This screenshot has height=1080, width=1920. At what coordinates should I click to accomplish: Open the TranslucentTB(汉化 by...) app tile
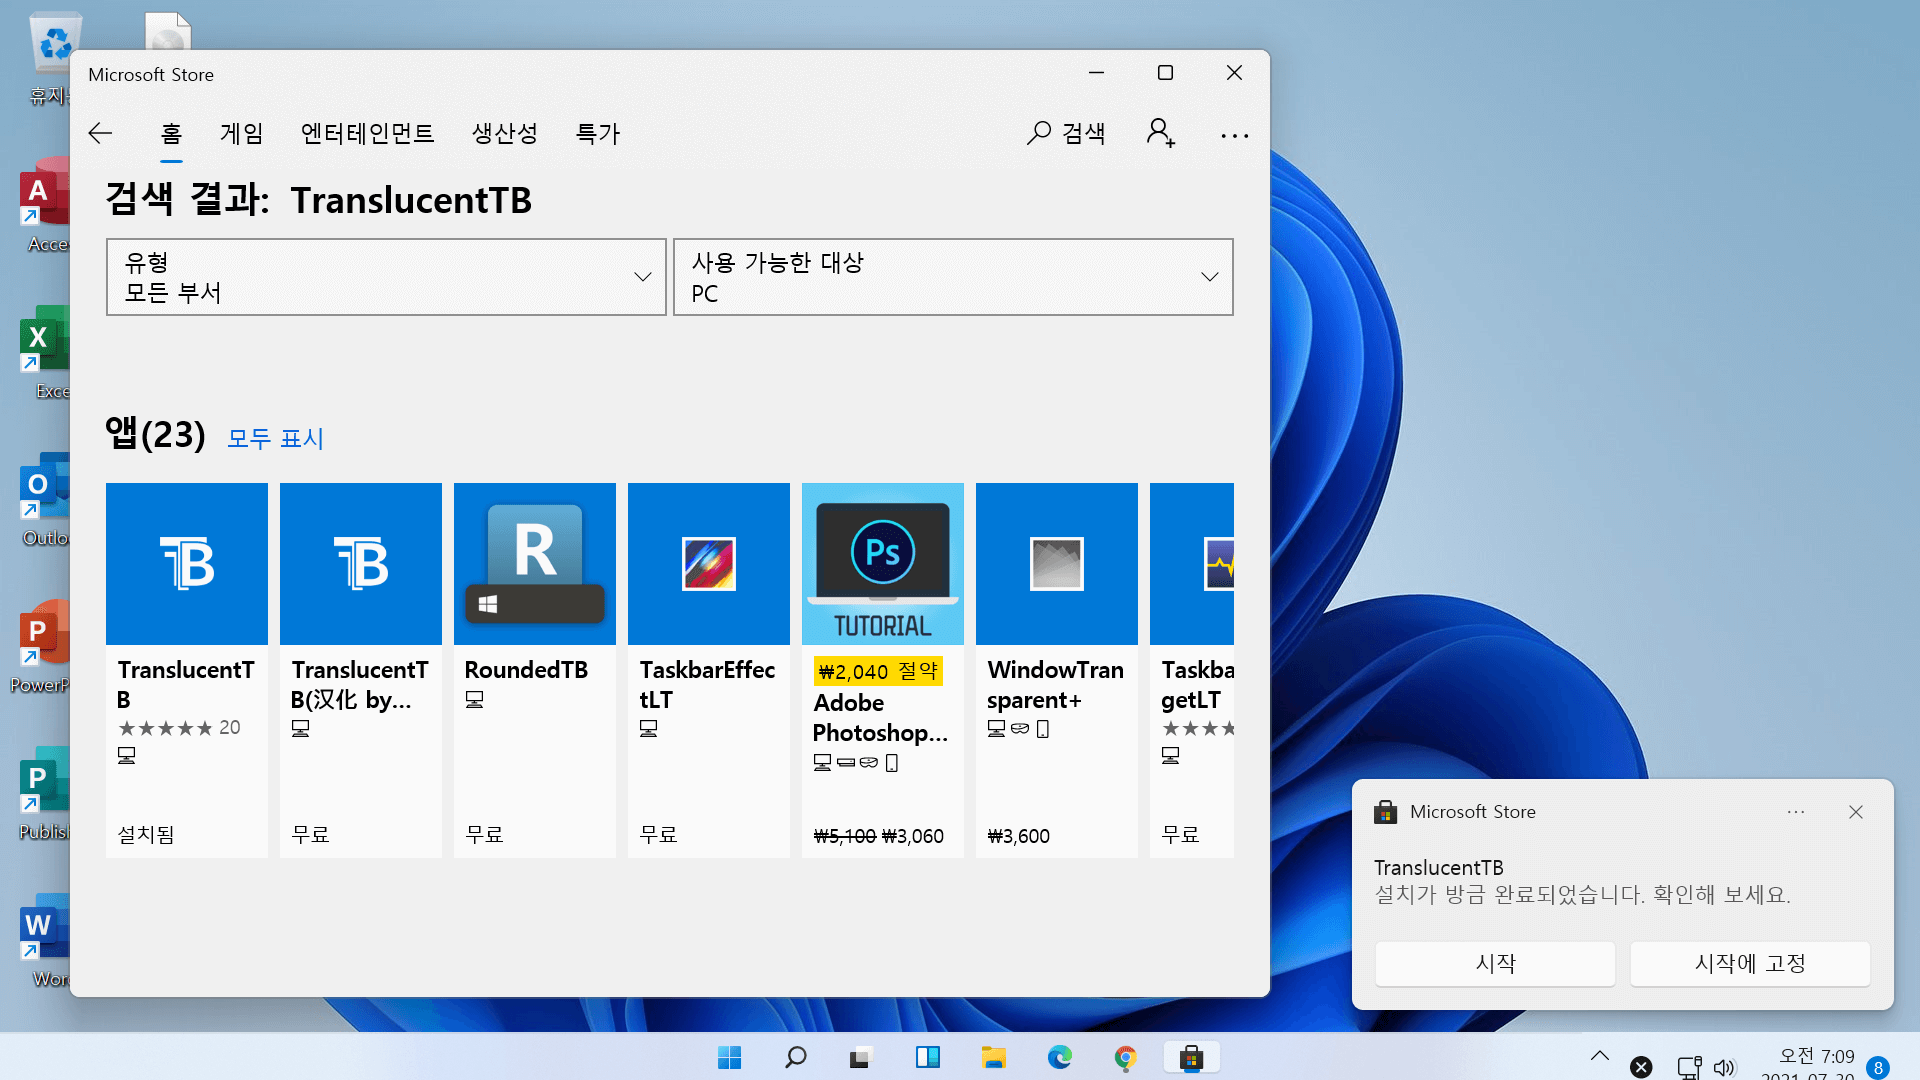tap(361, 670)
